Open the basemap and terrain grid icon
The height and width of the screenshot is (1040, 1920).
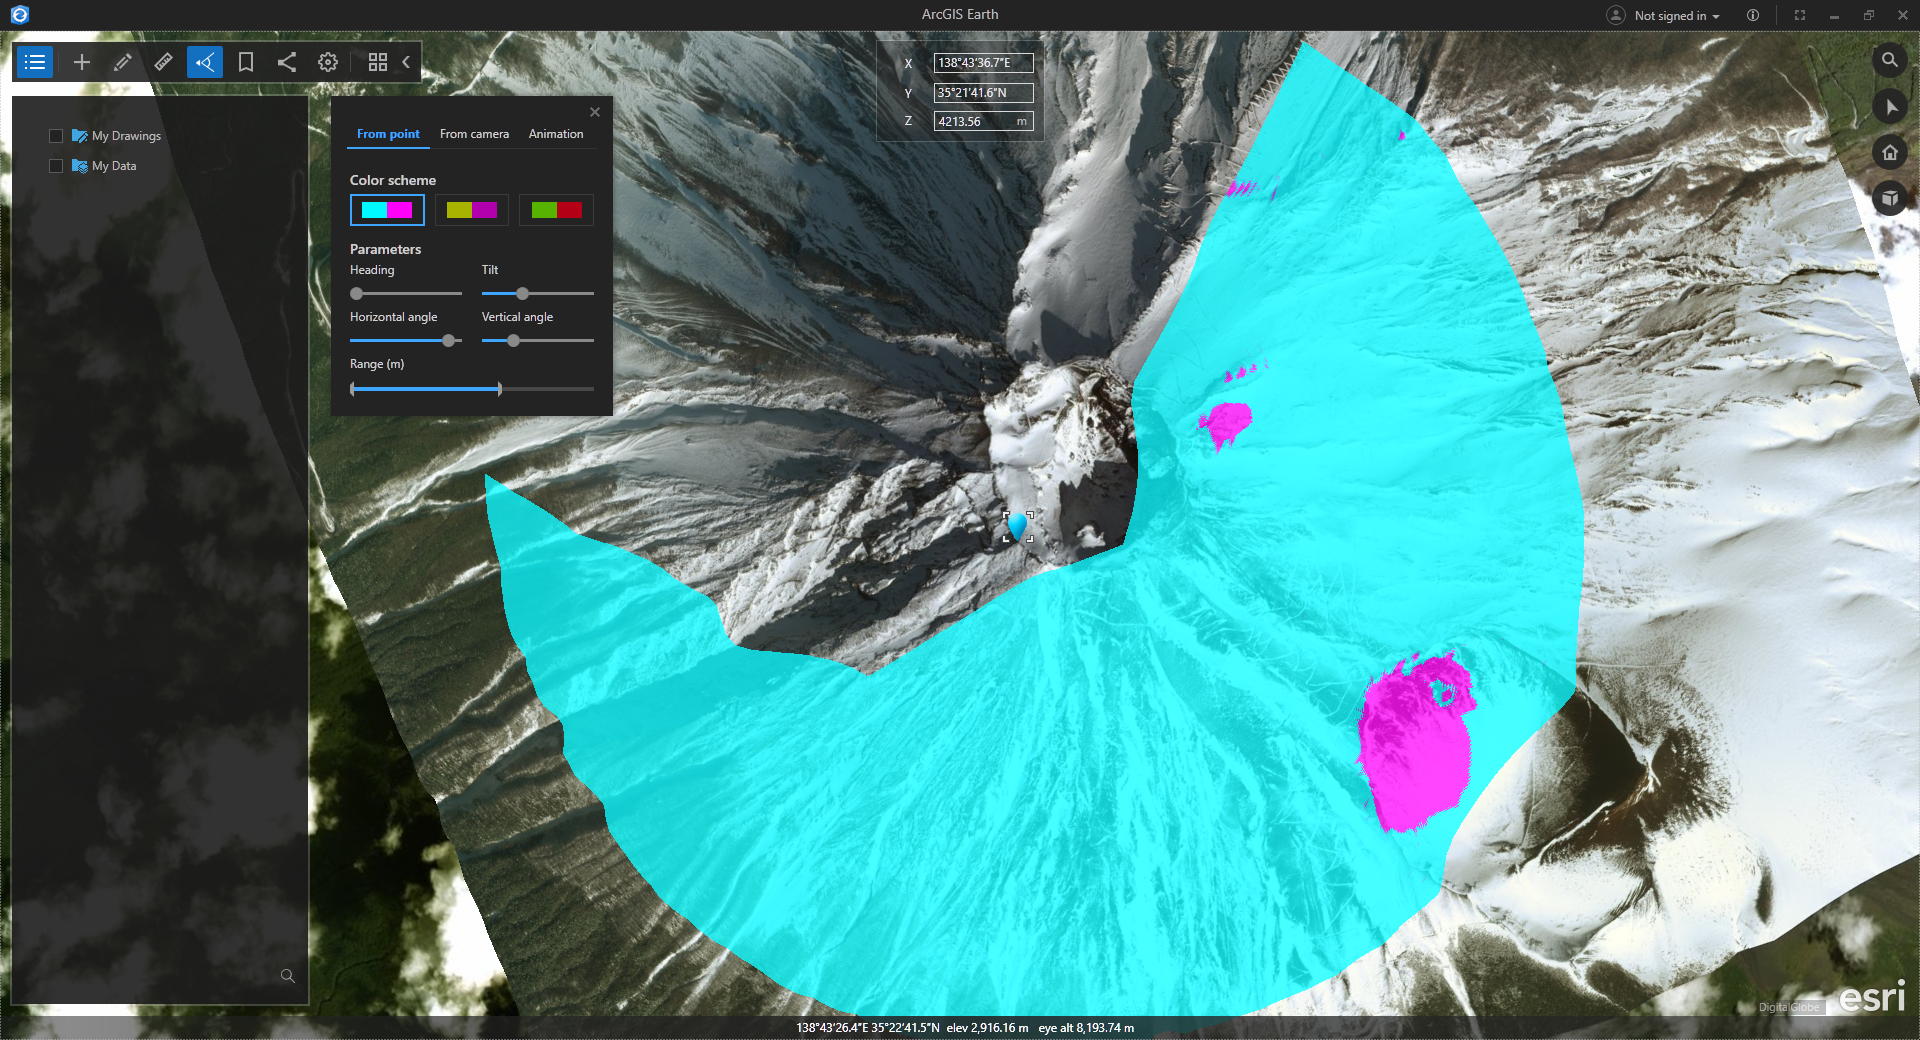pyautogui.click(x=377, y=62)
